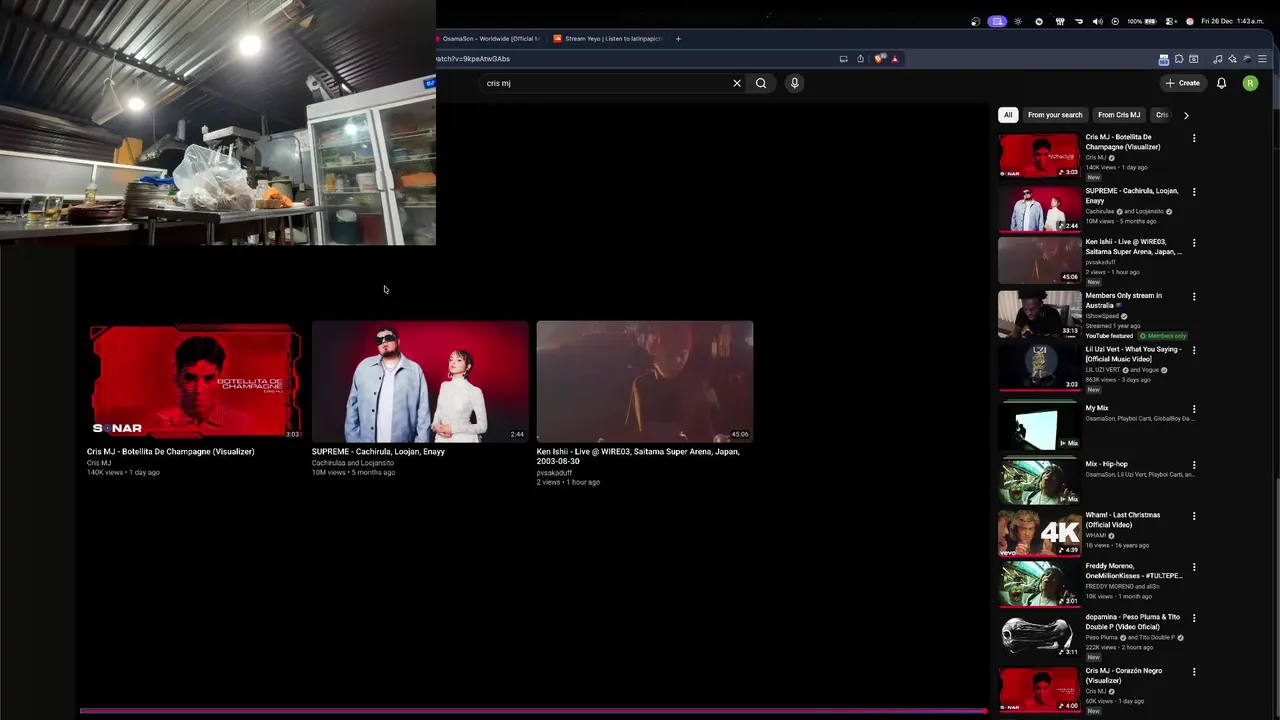Open YouTube notifications bell
The height and width of the screenshot is (720, 1280).
pos(1221,83)
